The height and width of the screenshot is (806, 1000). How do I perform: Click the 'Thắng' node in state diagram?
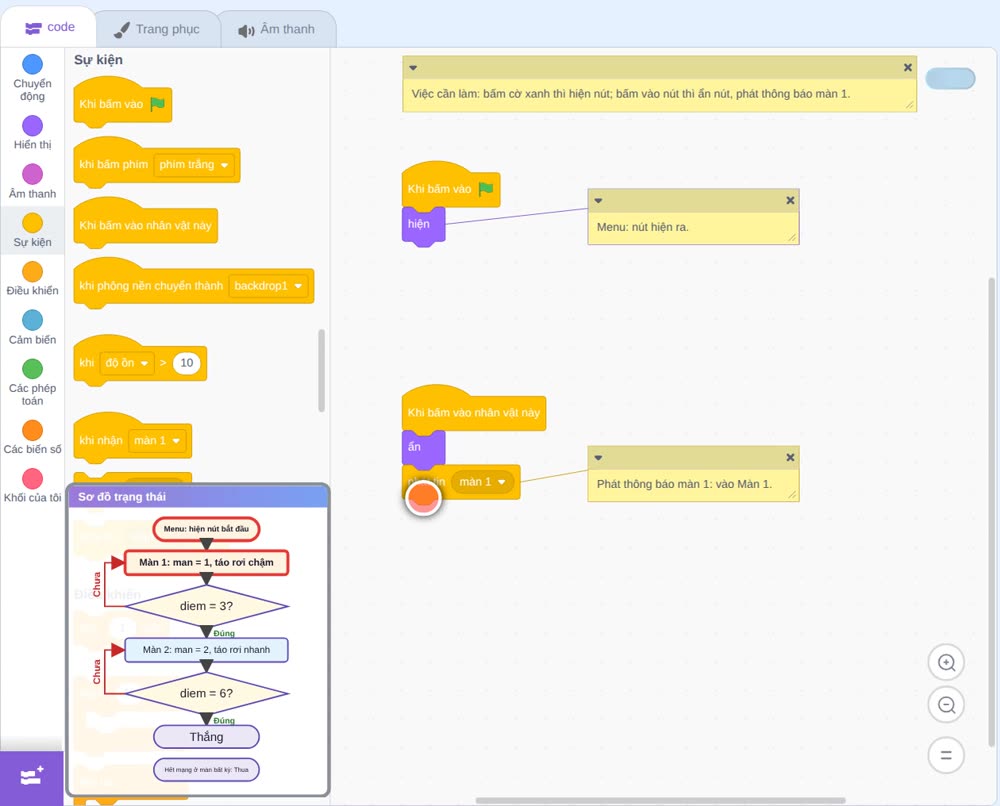click(206, 737)
